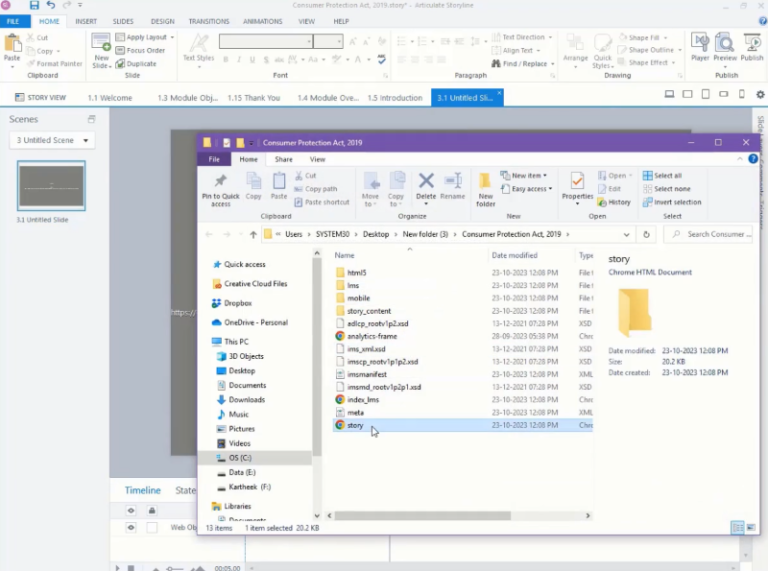
Task: Click the Refresh icon beside address bar
Action: 647,234
